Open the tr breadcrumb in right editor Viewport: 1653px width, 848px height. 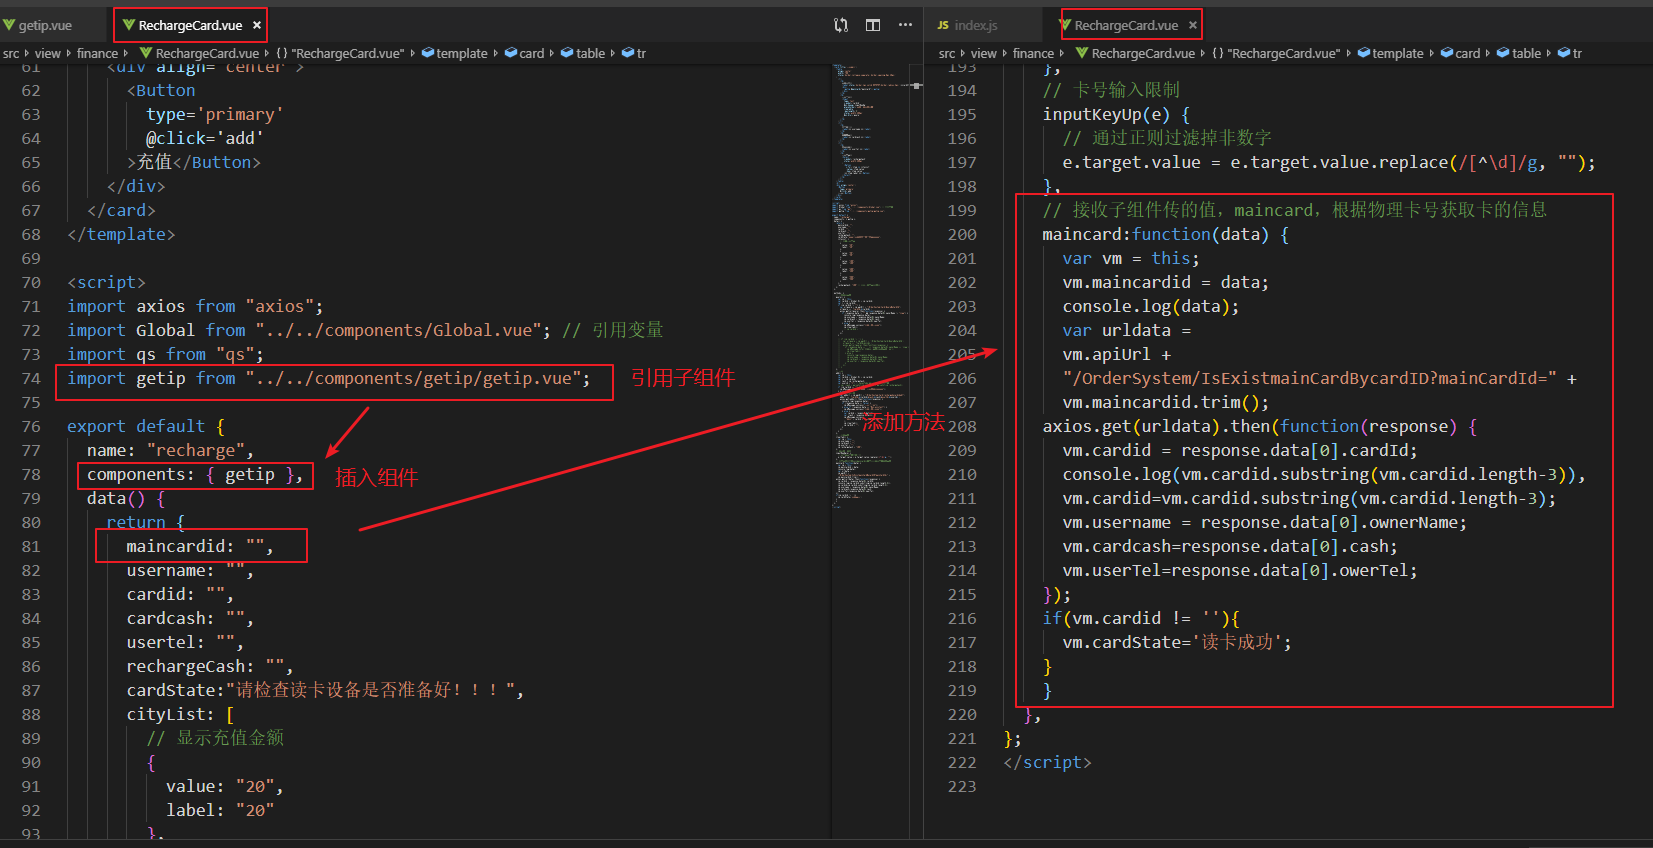coord(1570,53)
